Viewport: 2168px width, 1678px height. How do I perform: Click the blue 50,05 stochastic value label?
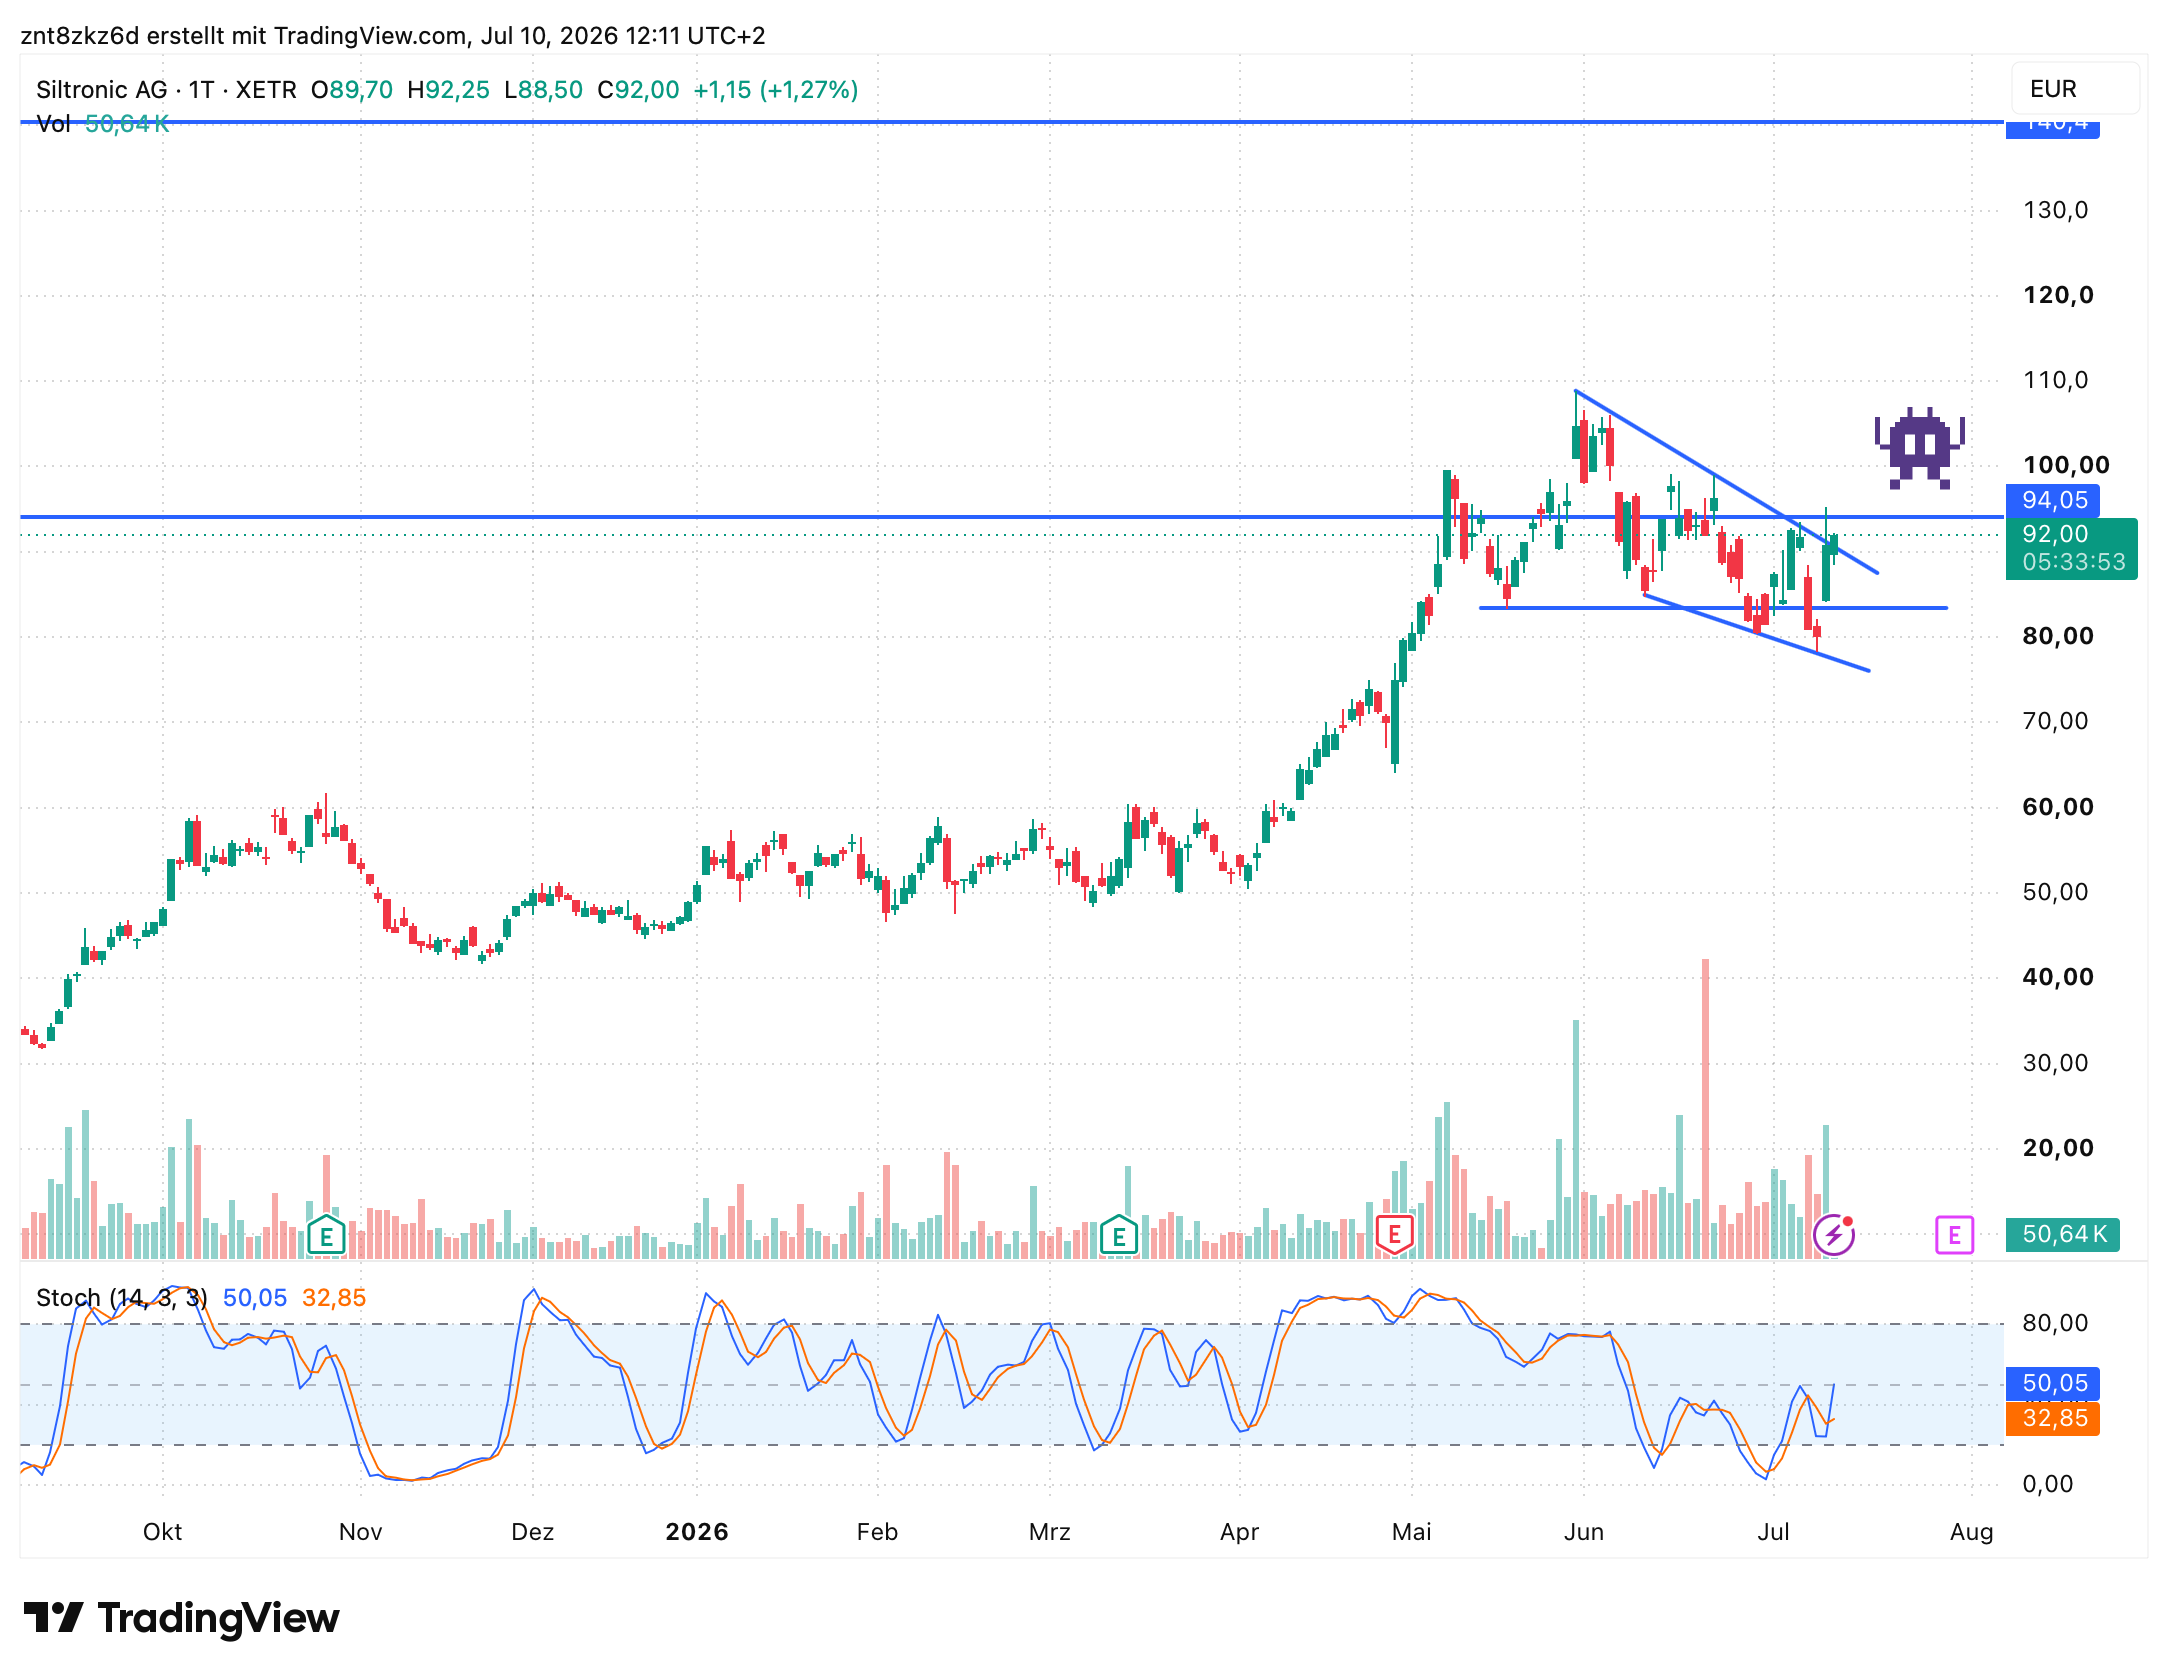point(2053,1383)
